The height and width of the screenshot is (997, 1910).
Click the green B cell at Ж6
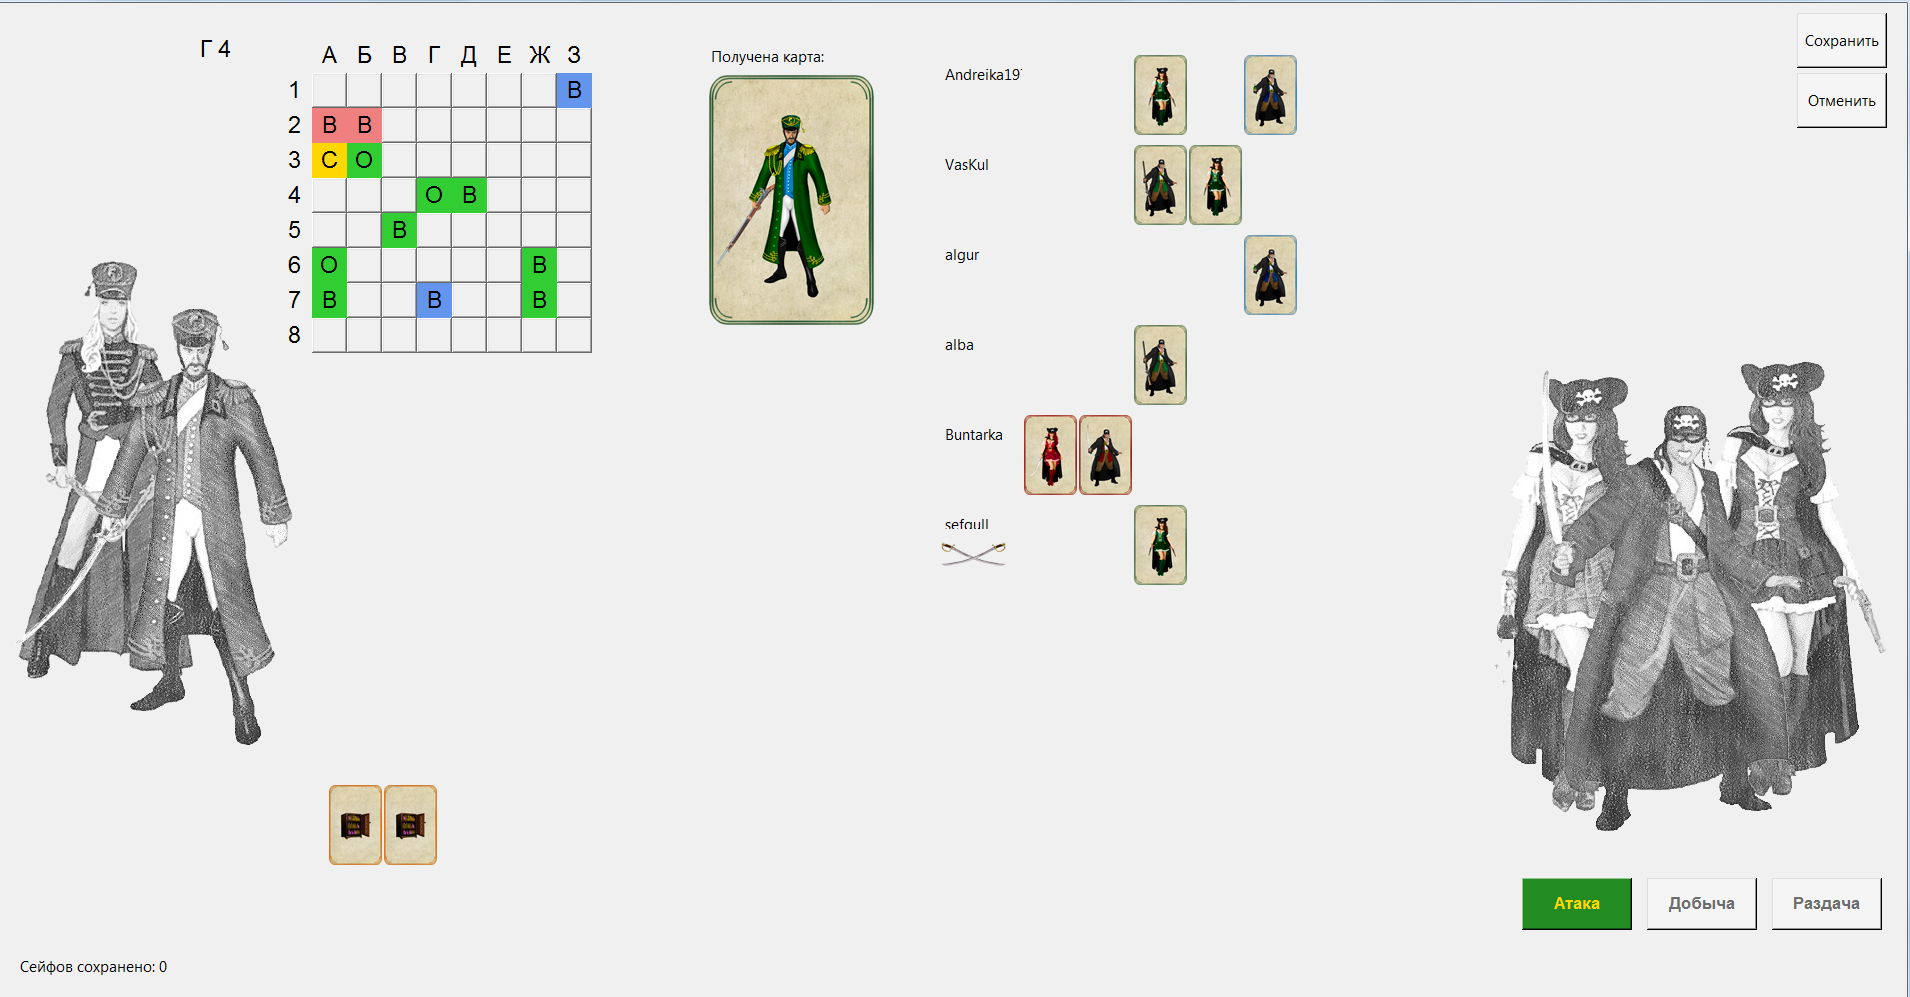(539, 265)
